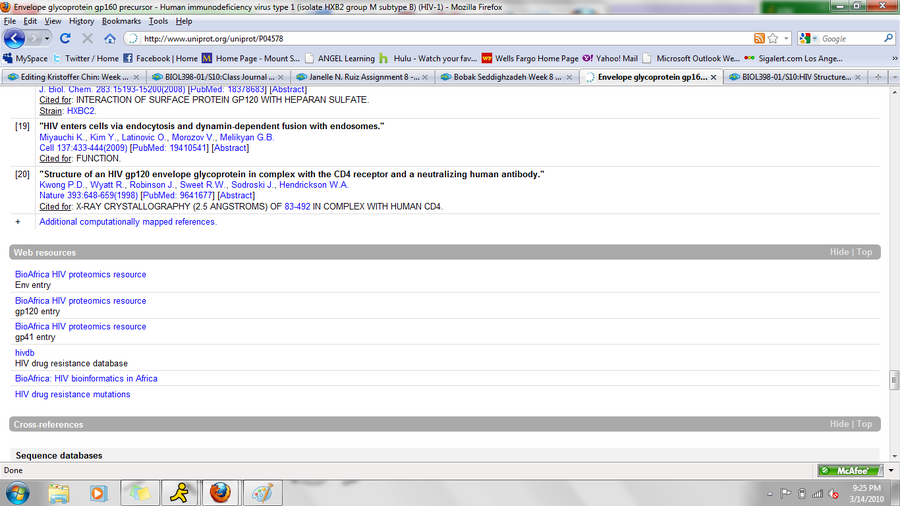This screenshot has height=506, width=900.
Task: Expand additional computationally mapped references with plus
Action: (17, 222)
